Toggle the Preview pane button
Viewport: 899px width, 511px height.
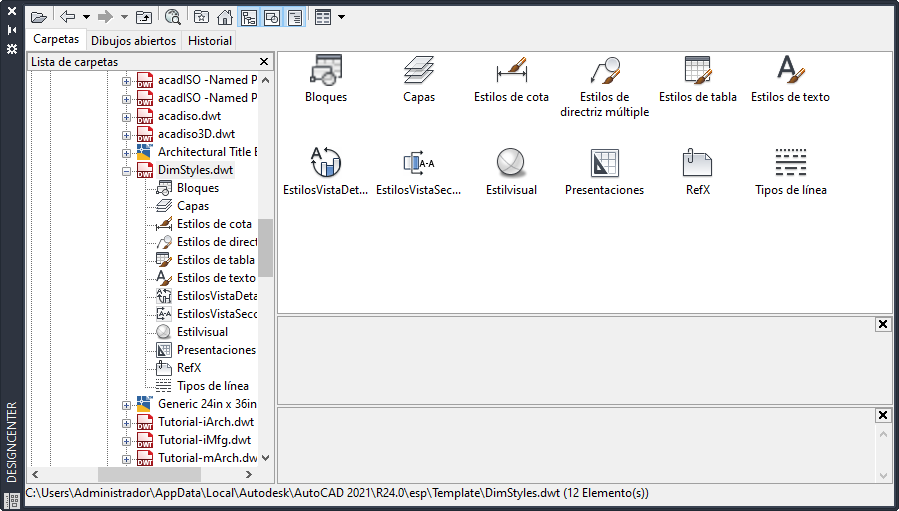coord(272,17)
